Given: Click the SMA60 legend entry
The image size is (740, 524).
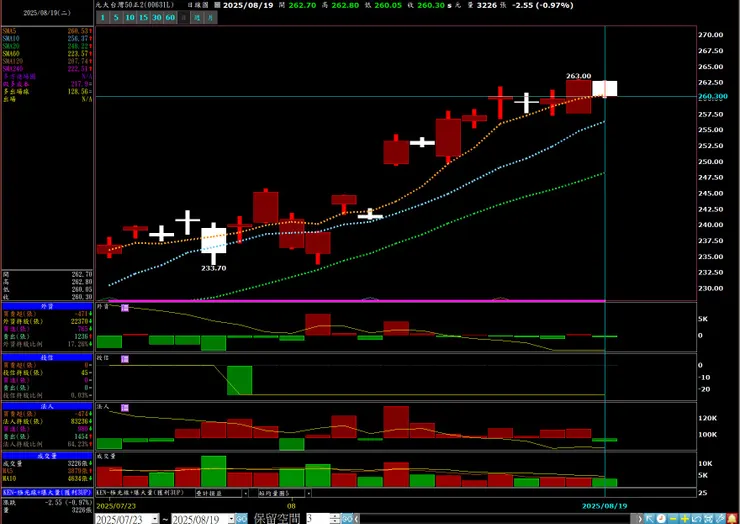Looking at the screenshot, I should coord(47,53).
